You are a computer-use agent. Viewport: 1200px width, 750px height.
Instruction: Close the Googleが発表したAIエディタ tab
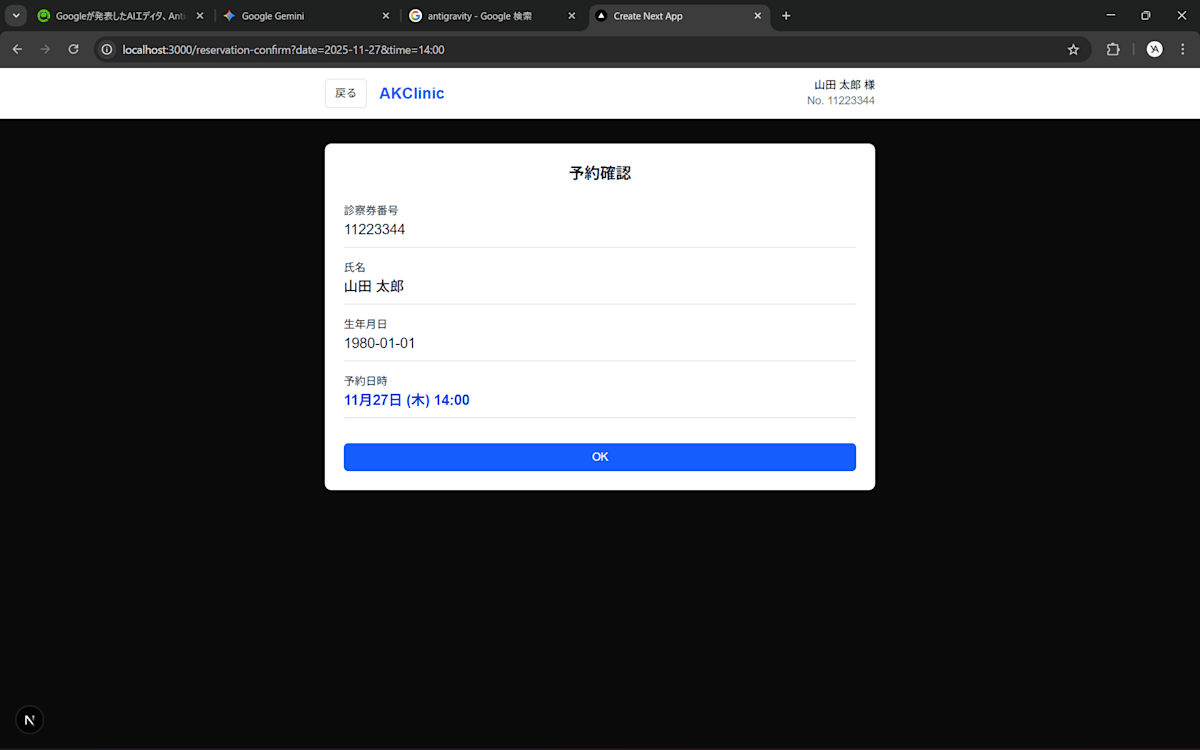[x=200, y=16]
